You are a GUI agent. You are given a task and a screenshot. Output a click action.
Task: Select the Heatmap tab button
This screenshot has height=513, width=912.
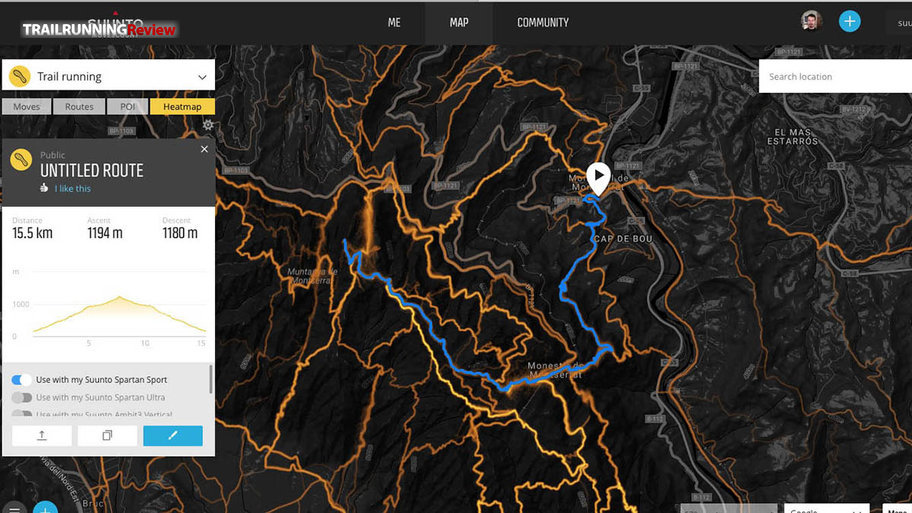(x=182, y=106)
